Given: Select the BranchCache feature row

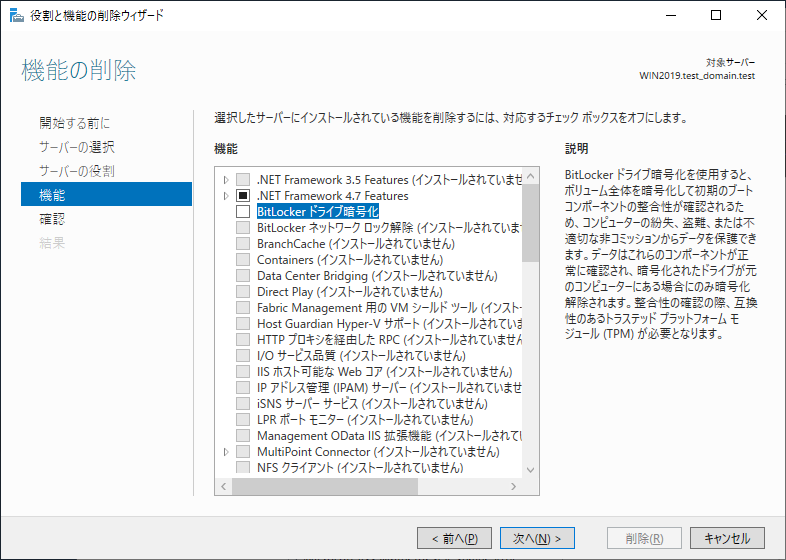Looking at the screenshot, I should pos(356,244).
